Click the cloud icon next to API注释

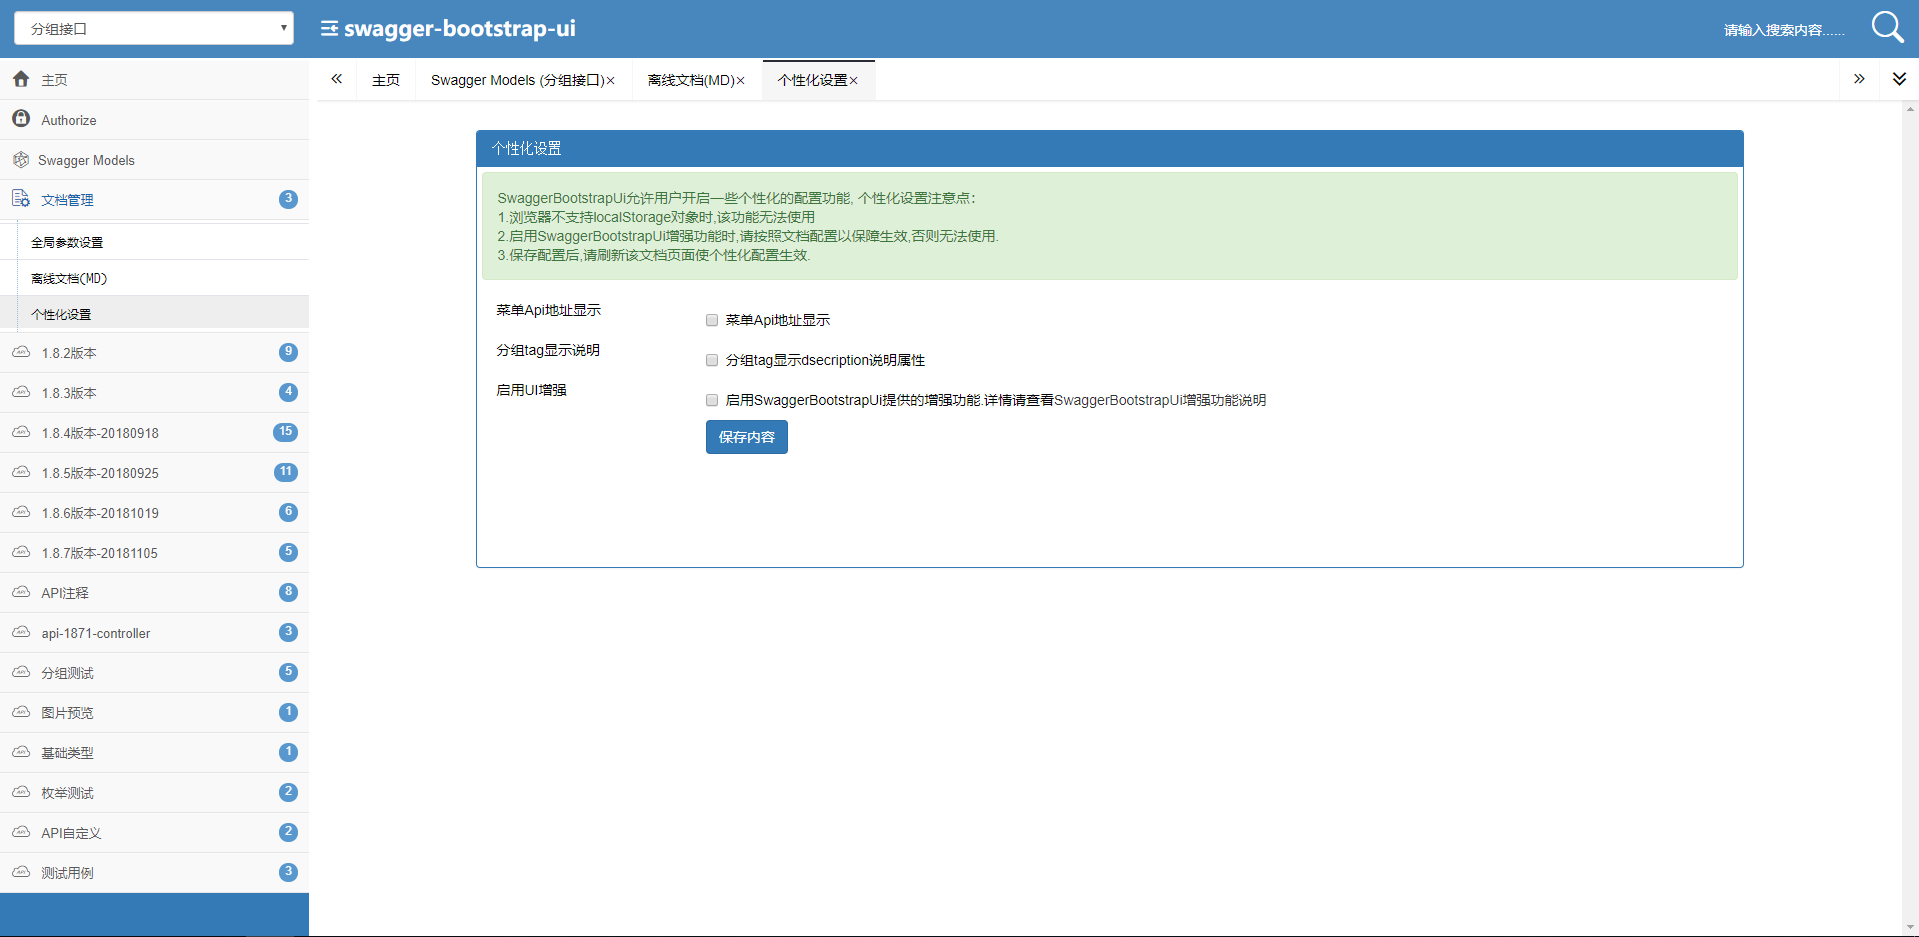pos(21,592)
